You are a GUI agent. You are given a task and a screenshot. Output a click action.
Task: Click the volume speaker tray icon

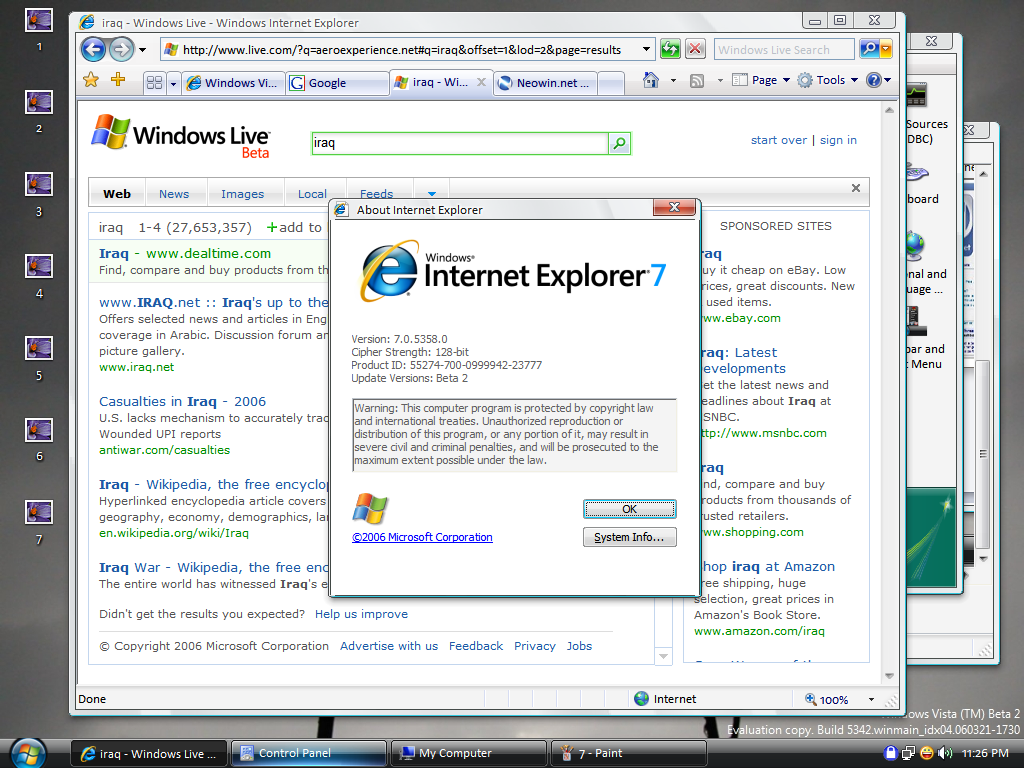[944, 753]
